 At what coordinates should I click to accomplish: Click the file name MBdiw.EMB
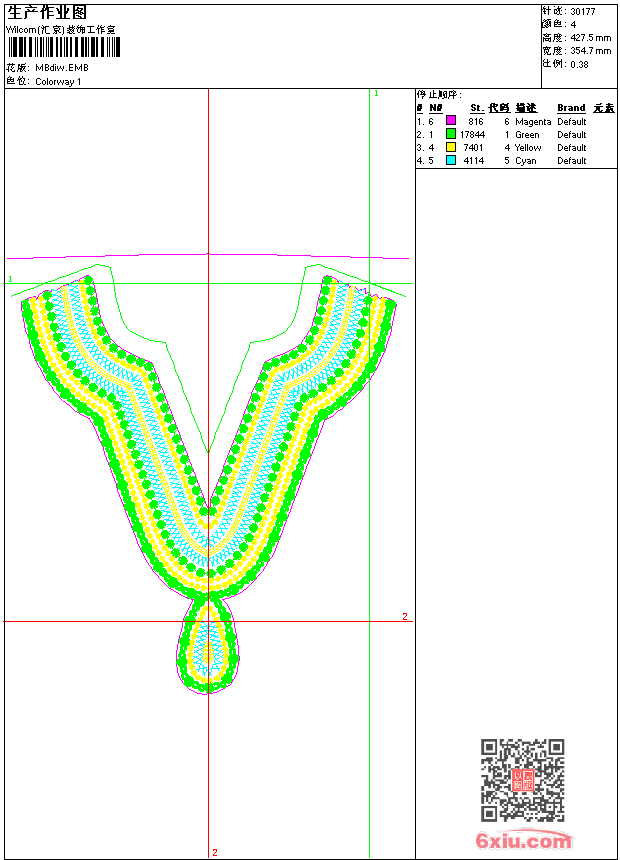click(x=61, y=68)
